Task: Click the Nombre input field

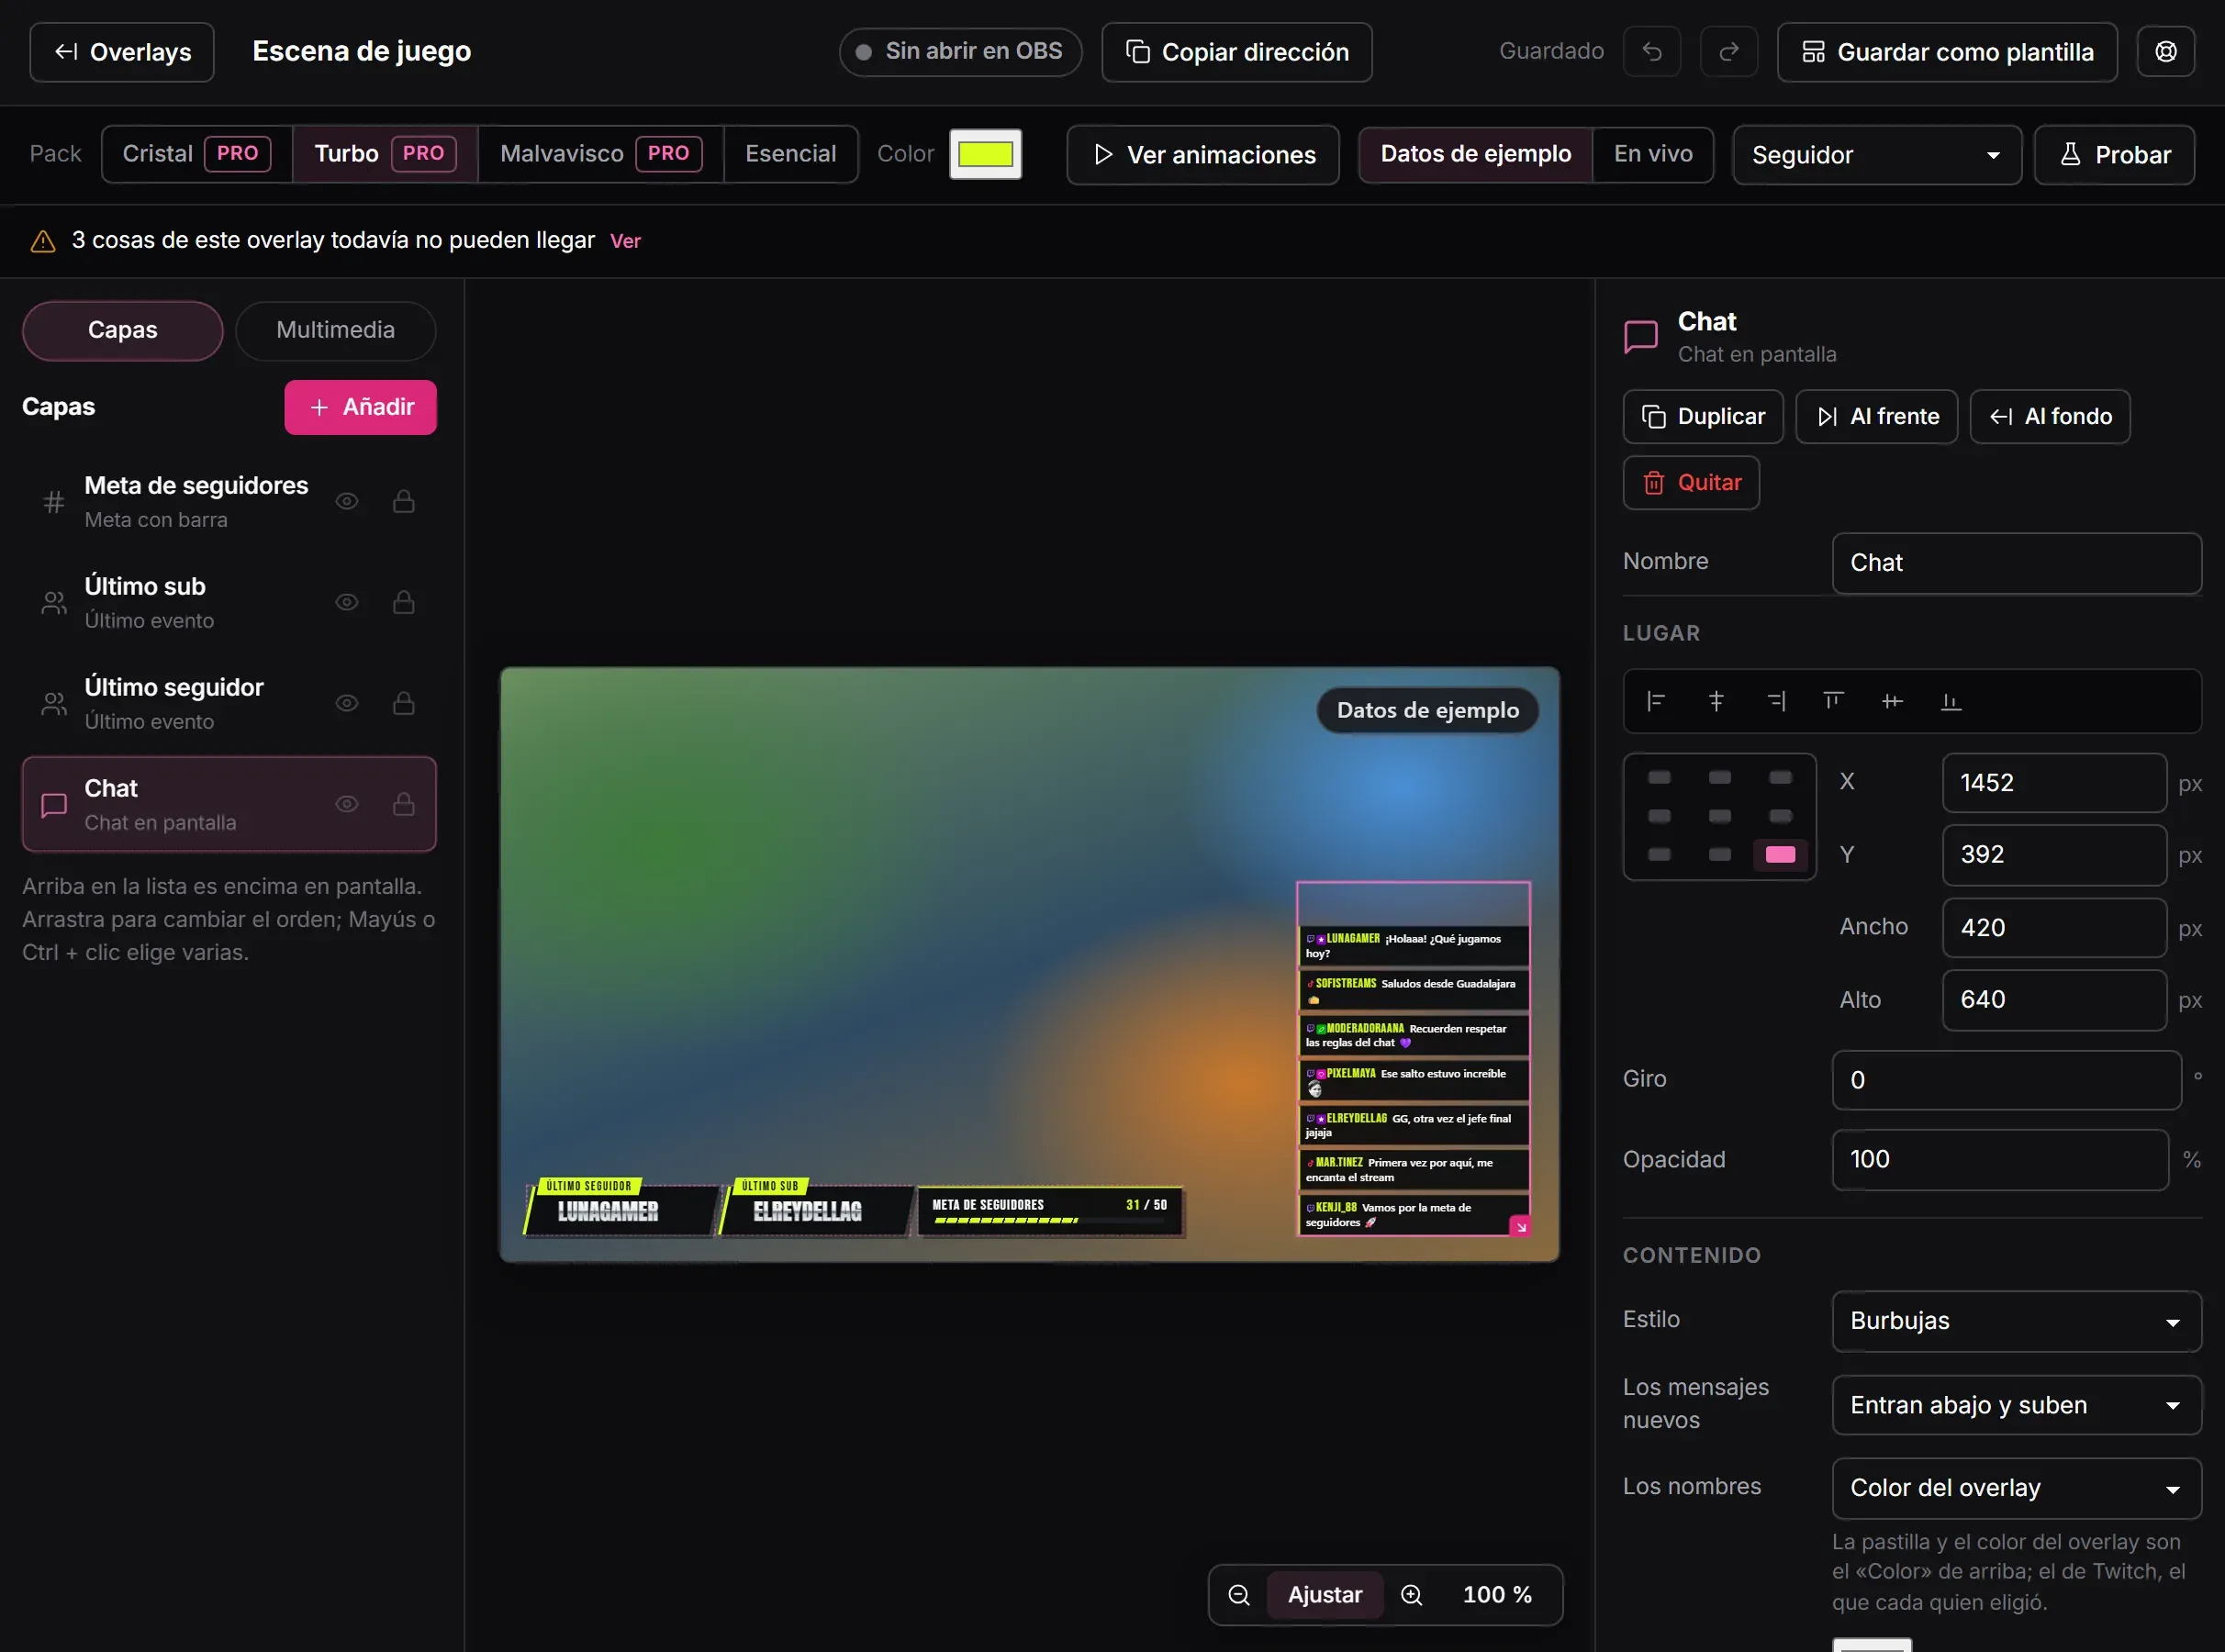Action: point(2016,563)
